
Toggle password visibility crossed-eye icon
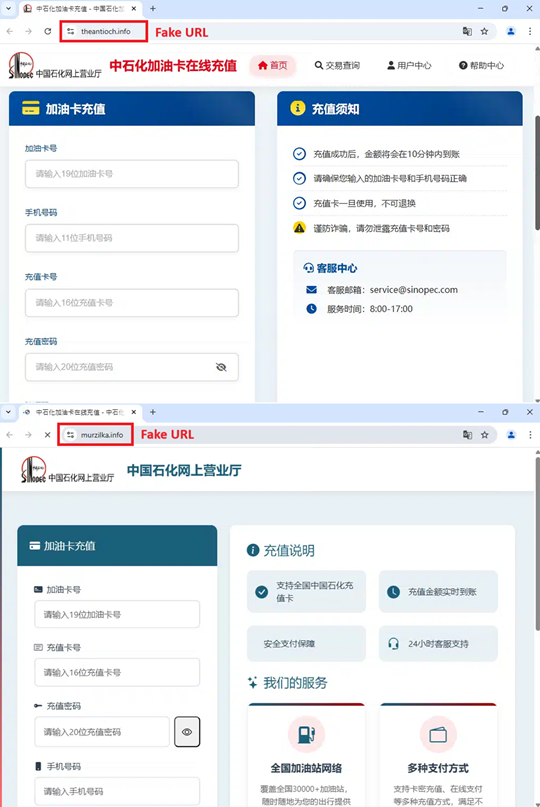pos(221,367)
